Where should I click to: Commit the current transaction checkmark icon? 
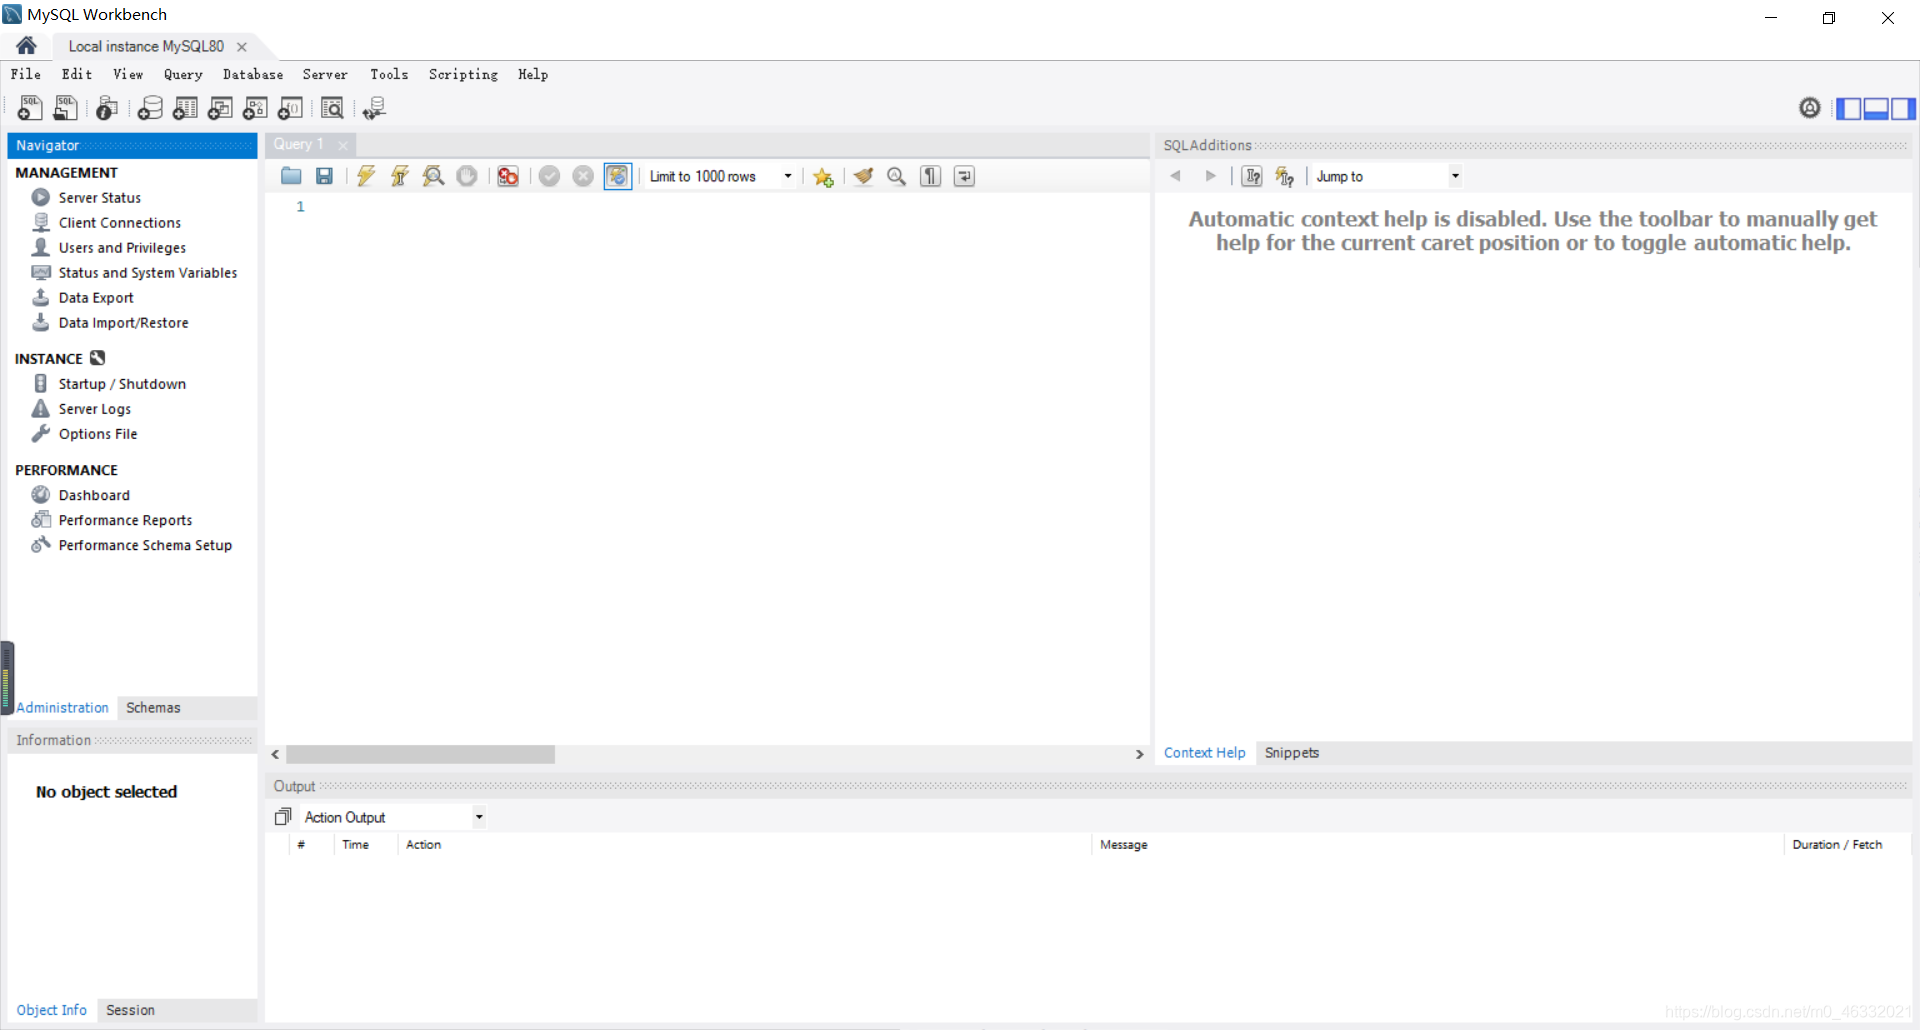pyautogui.click(x=549, y=176)
